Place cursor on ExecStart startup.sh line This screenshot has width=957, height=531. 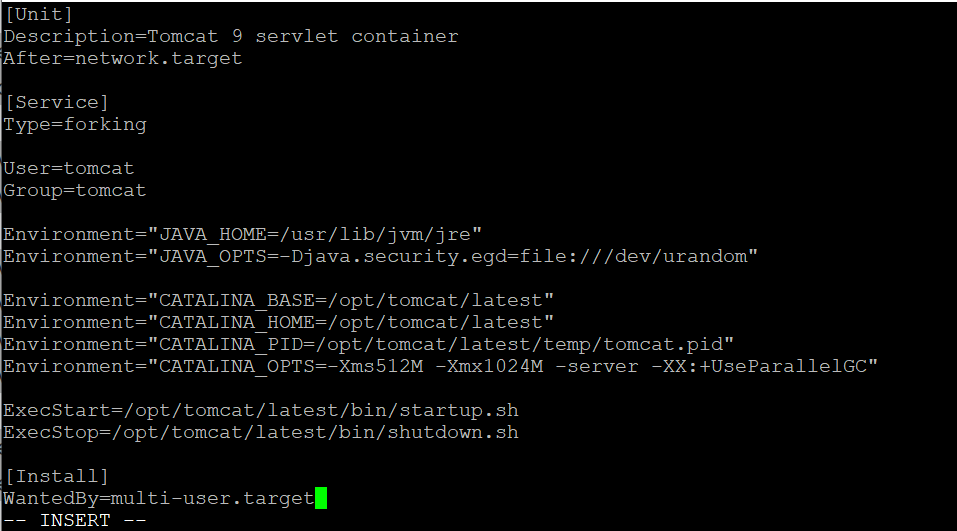point(261,410)
